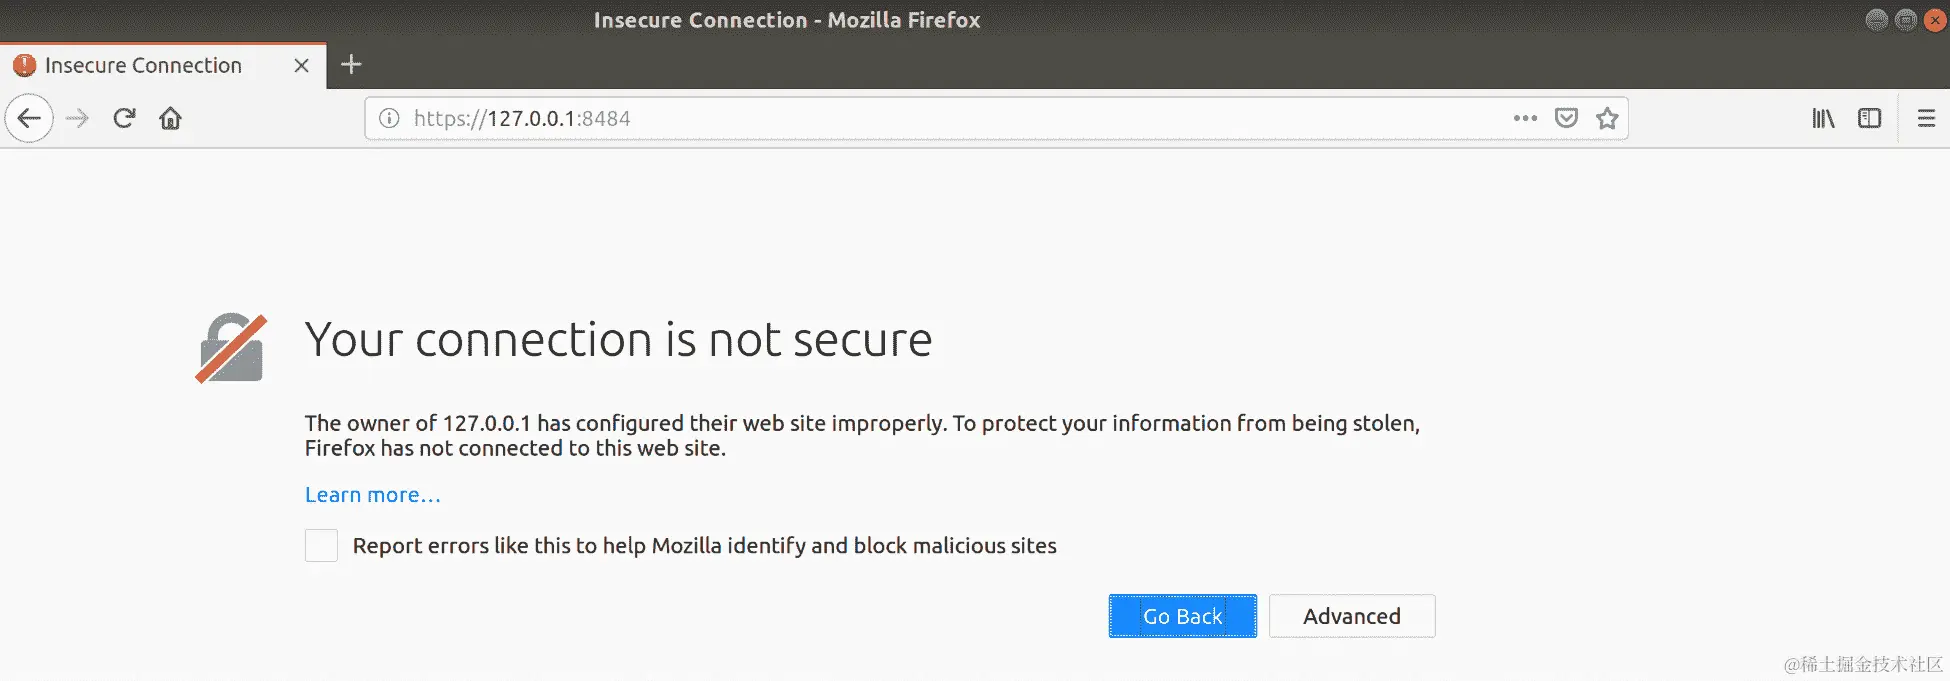This screenshot has height=681, width=1950.
Task: Show site information icon in address bar
Action: point(389,118)
